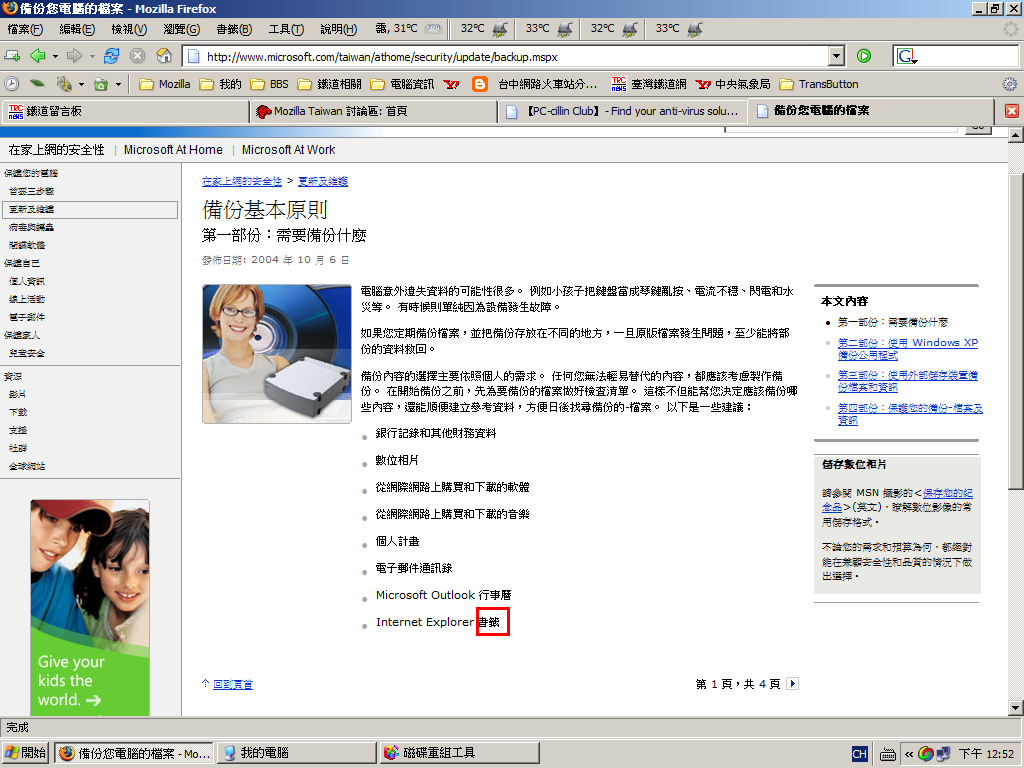Open the 工具(T) menu
The image size is (1024, 768).
(286, 29)
